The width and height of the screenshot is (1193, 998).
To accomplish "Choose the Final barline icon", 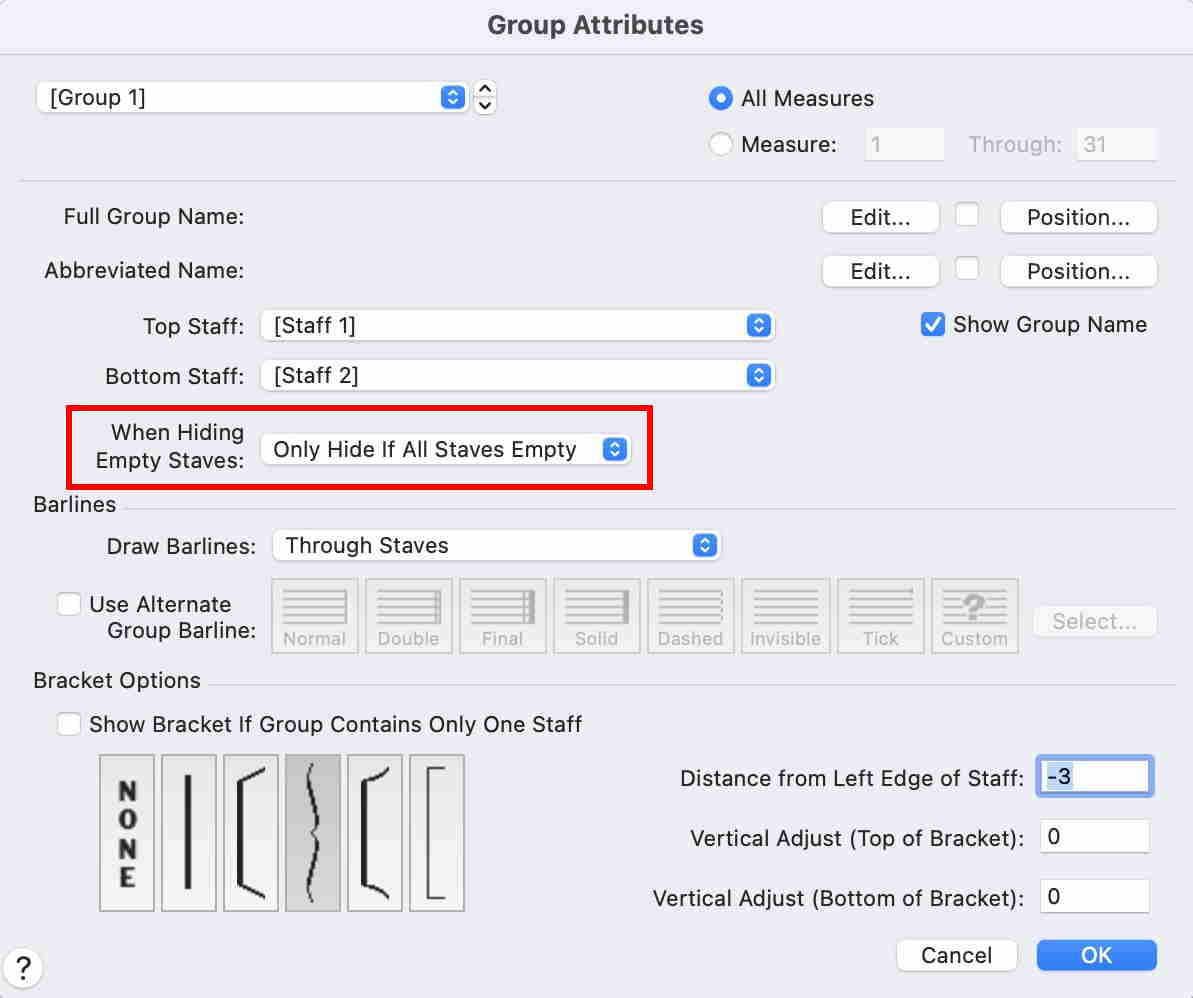I will [x=502, y=616].
